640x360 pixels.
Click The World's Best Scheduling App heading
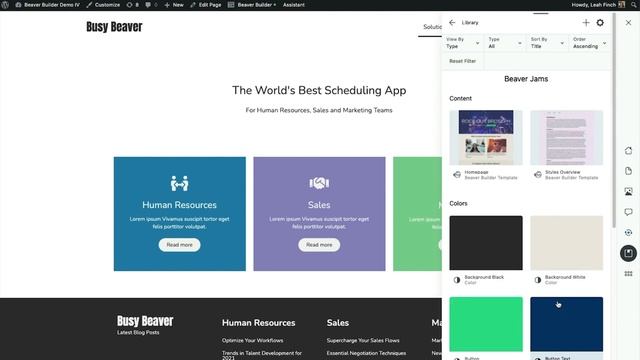[x=319, y=91]
